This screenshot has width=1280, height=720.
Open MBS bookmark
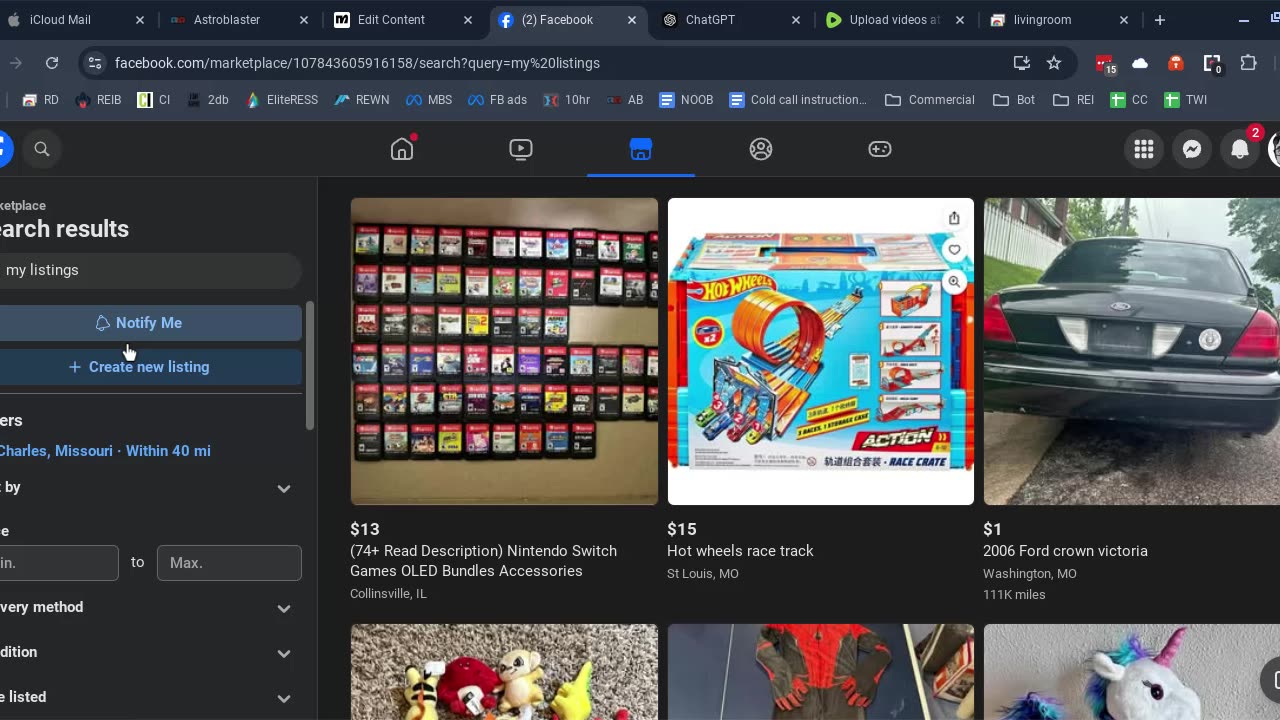click(x=429, y=100)
